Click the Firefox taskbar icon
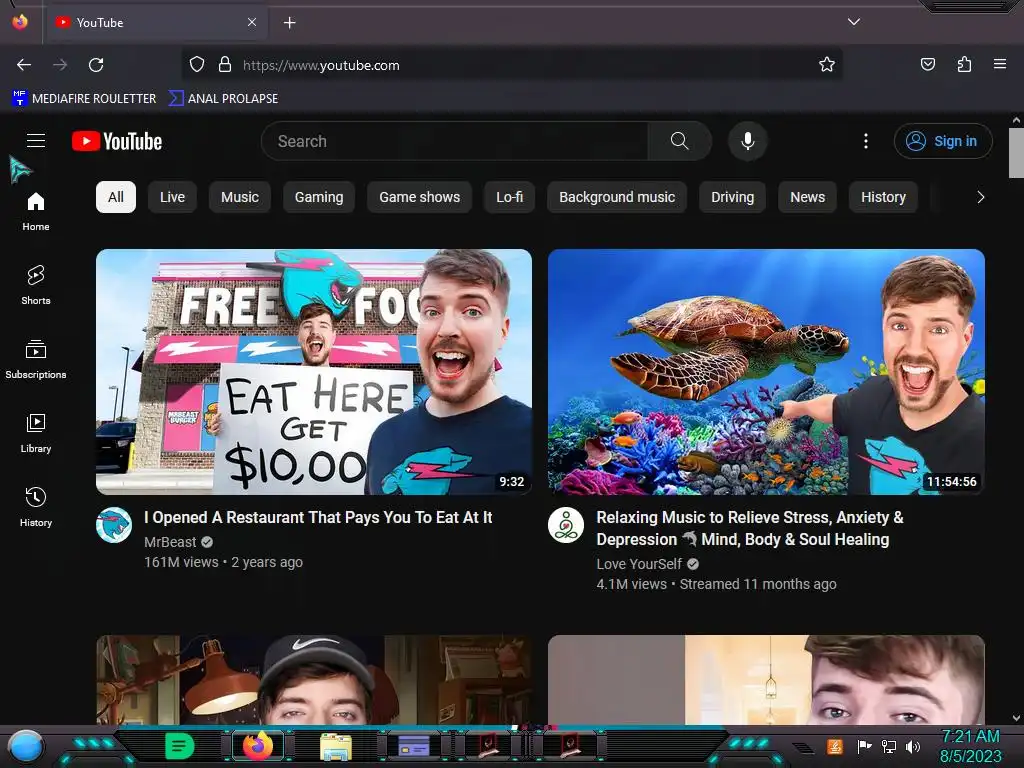The width and height of the screenshot is (1024, 768). pos(258,746)
